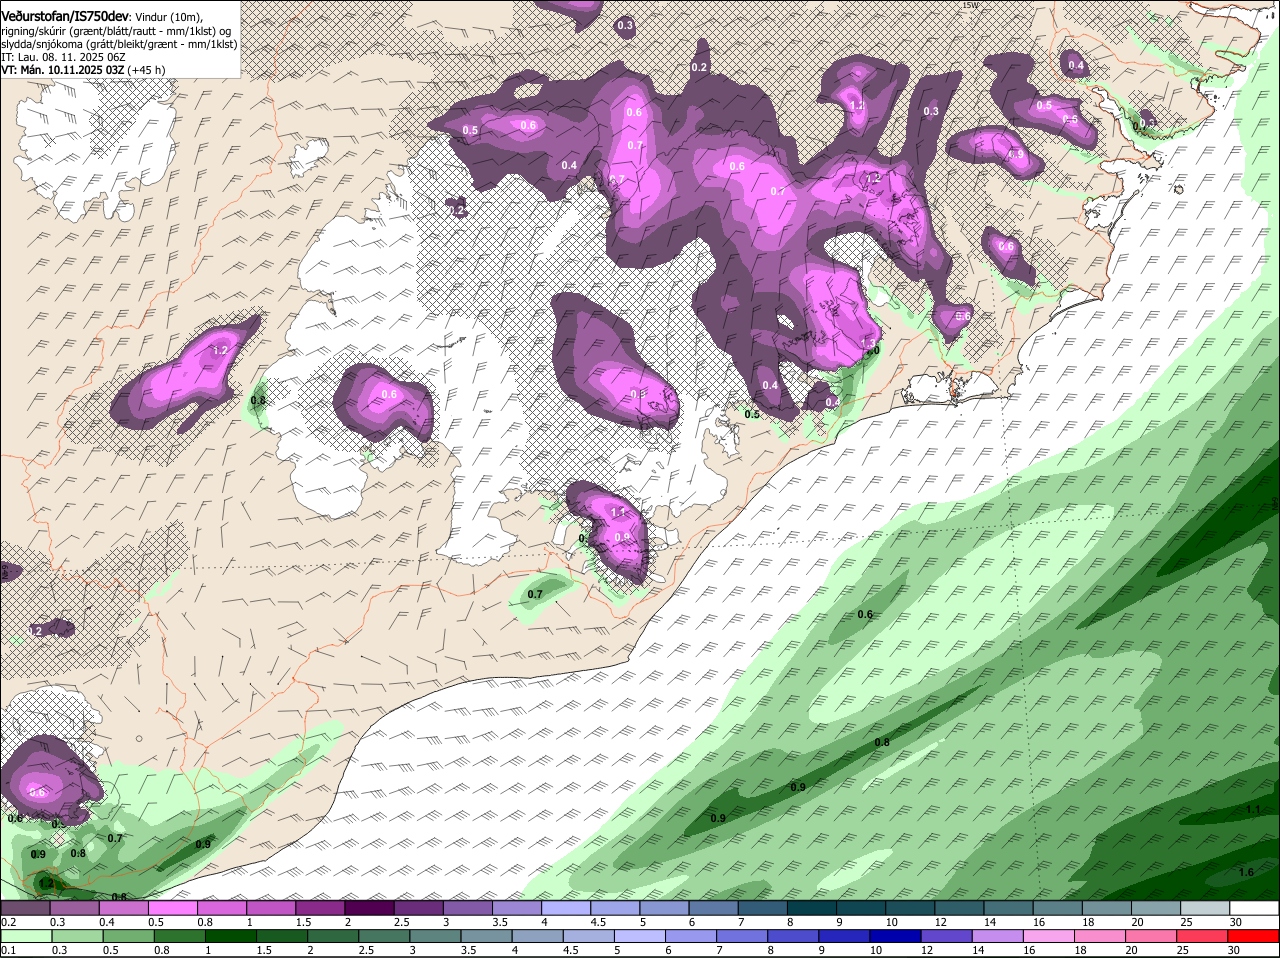Screen dimensions: 1280x958
Task: Pick the top legend row swatch labeled 12
Action: [959, 908]
